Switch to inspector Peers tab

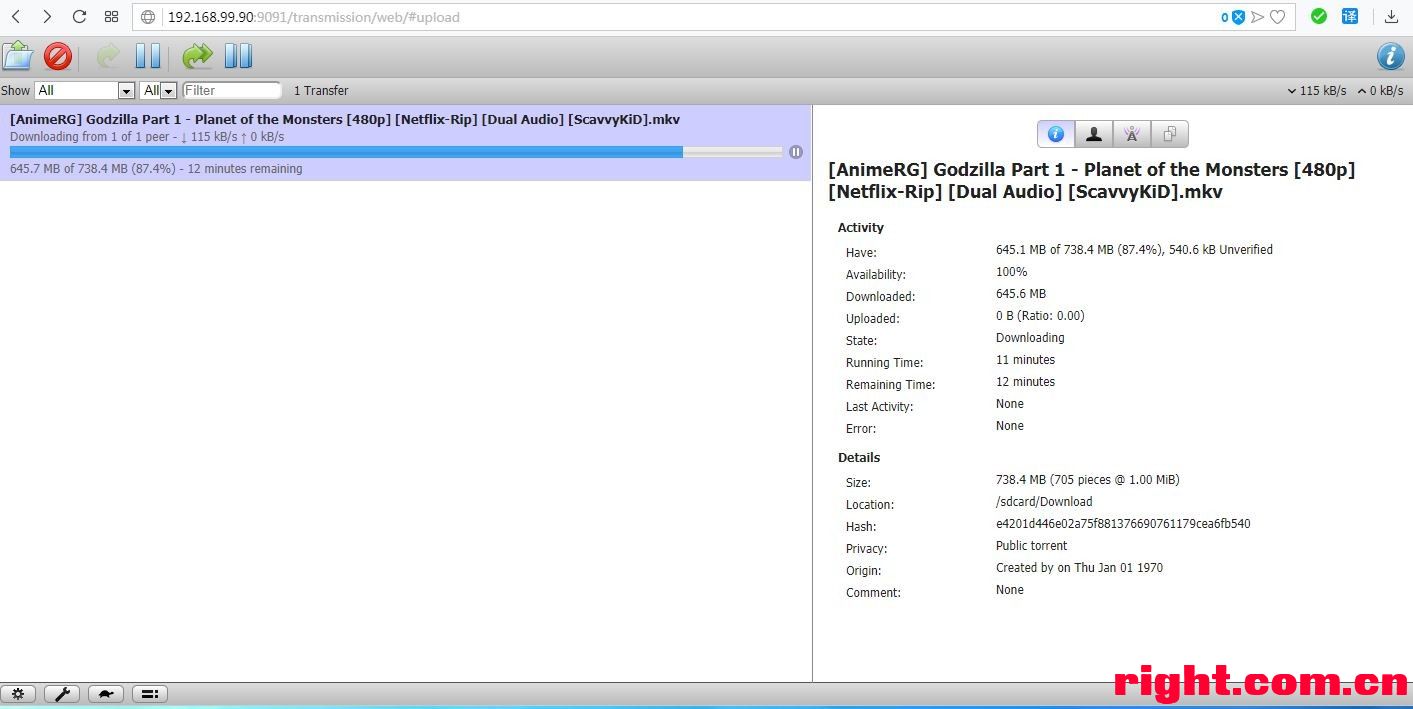coord(1094,134)
